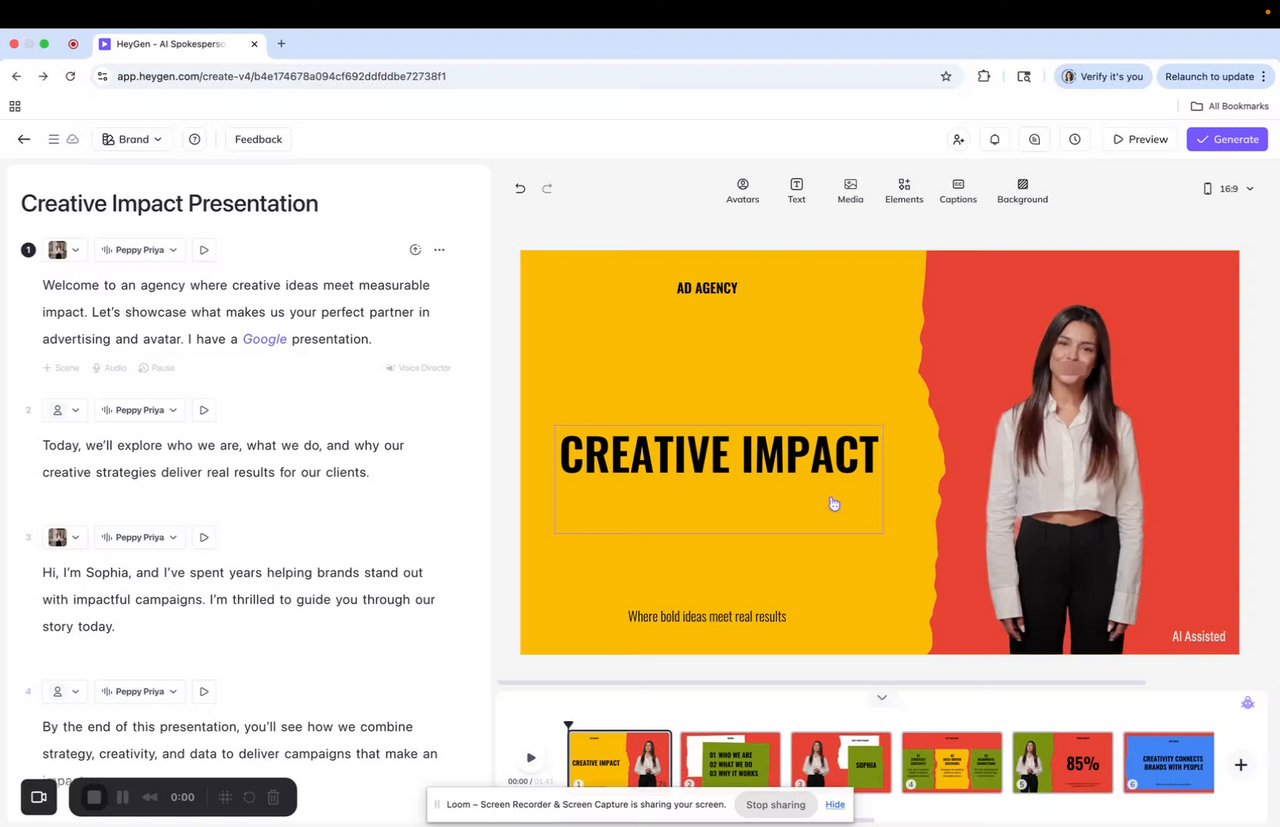
Task: Bookmark this page with the star icon
Action: pos(946,76)
